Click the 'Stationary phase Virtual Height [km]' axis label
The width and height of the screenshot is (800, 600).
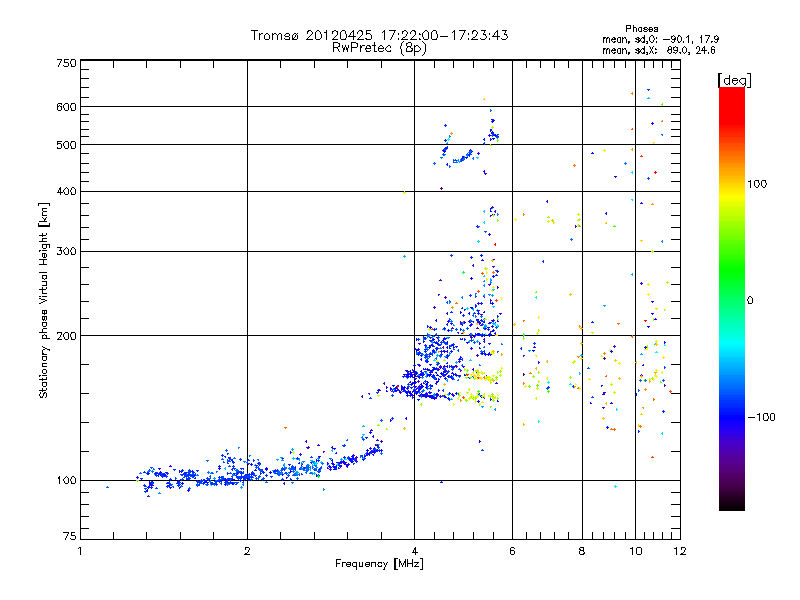pyautogui.click(x=43, y=300)
